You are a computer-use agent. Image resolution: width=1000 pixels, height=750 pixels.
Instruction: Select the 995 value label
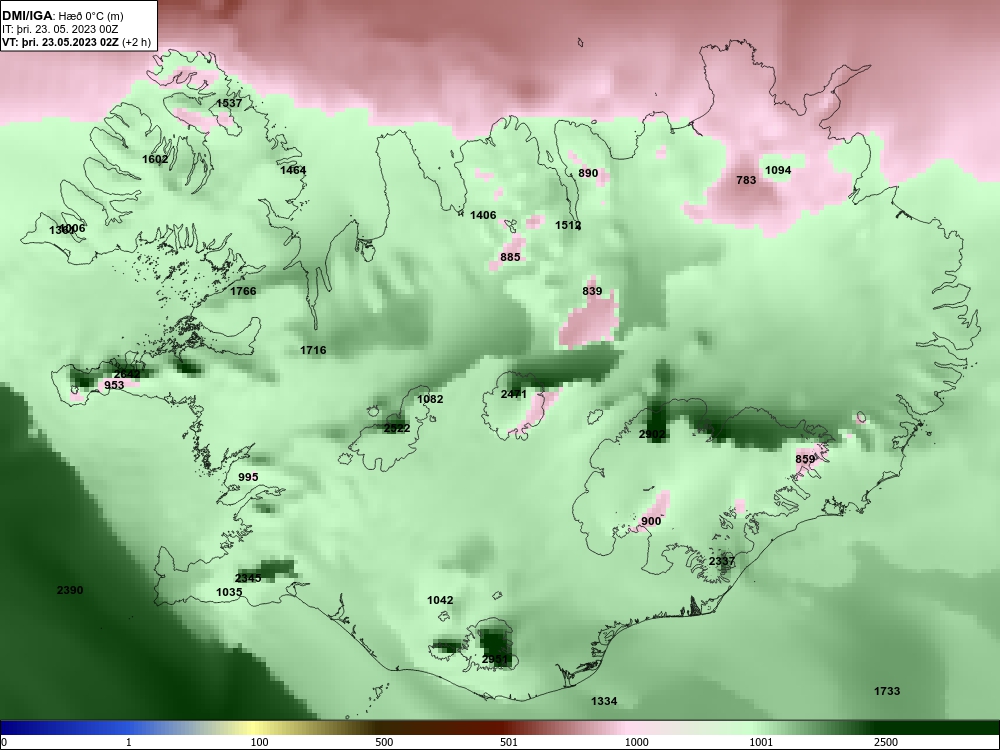tap(248, 477)
